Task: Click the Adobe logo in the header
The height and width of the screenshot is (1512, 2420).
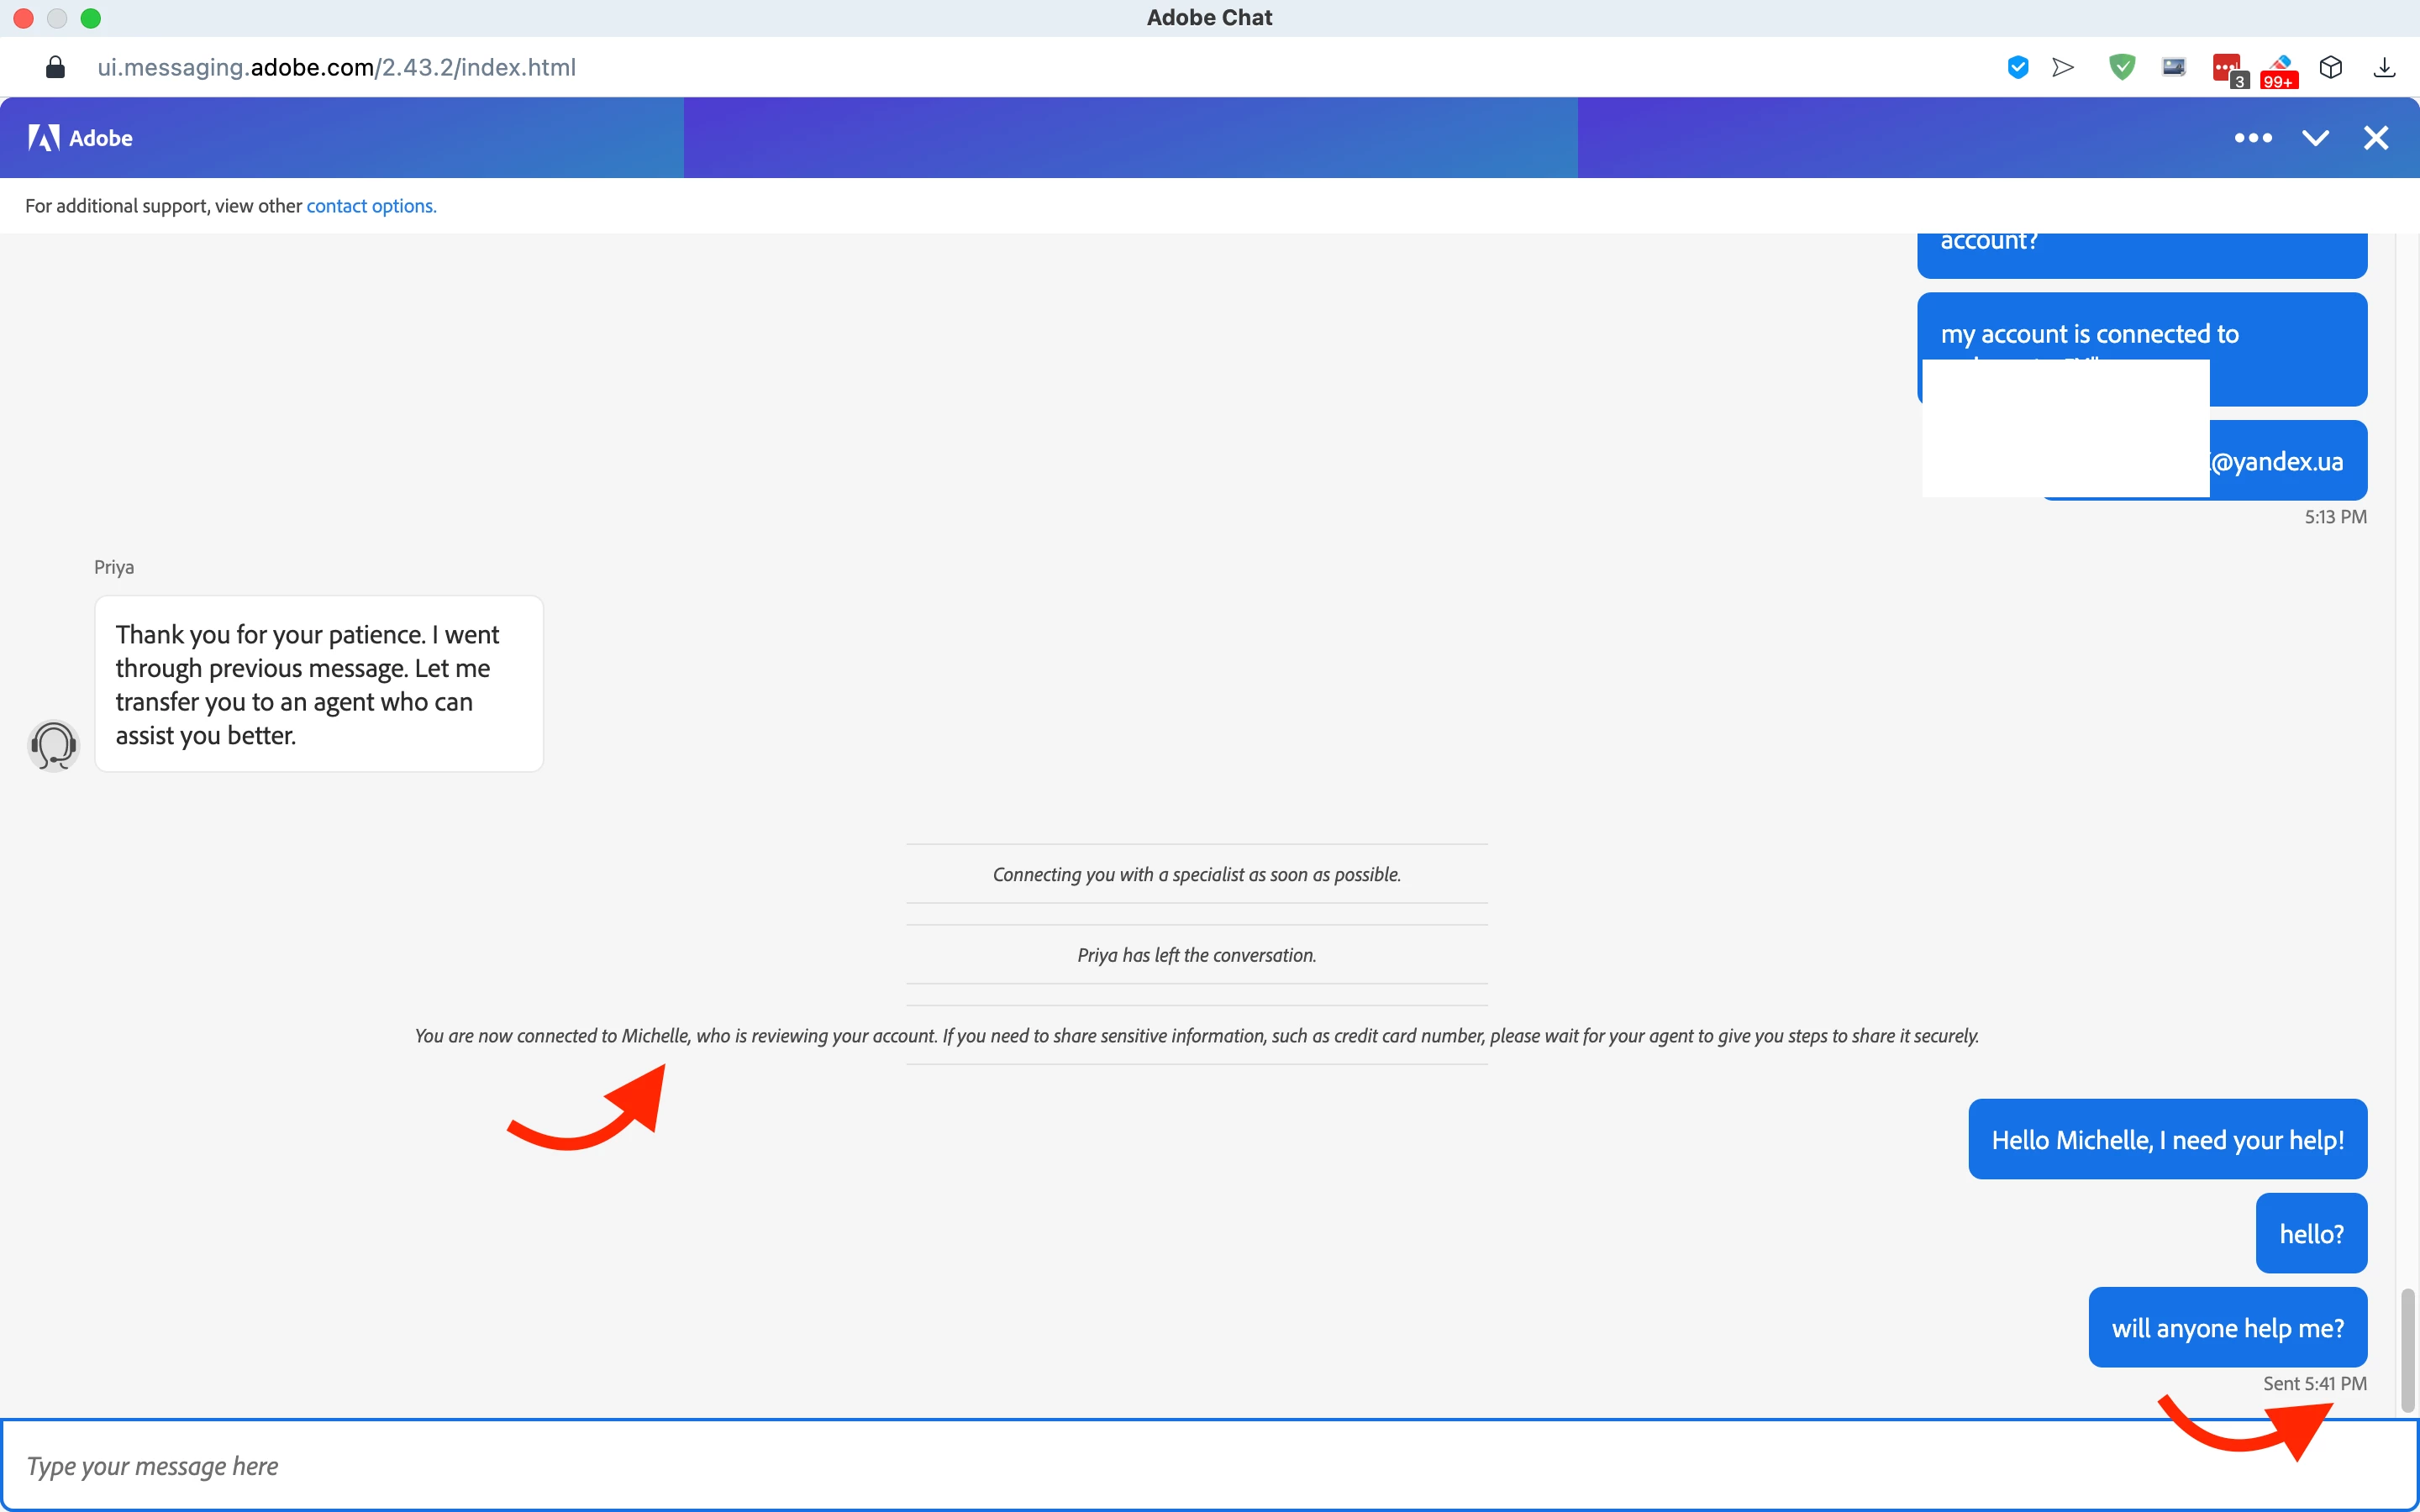Action: [x=80, y=138]
